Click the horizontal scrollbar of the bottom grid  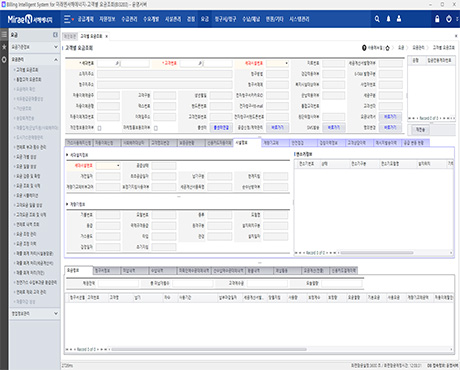coord(209,349)
